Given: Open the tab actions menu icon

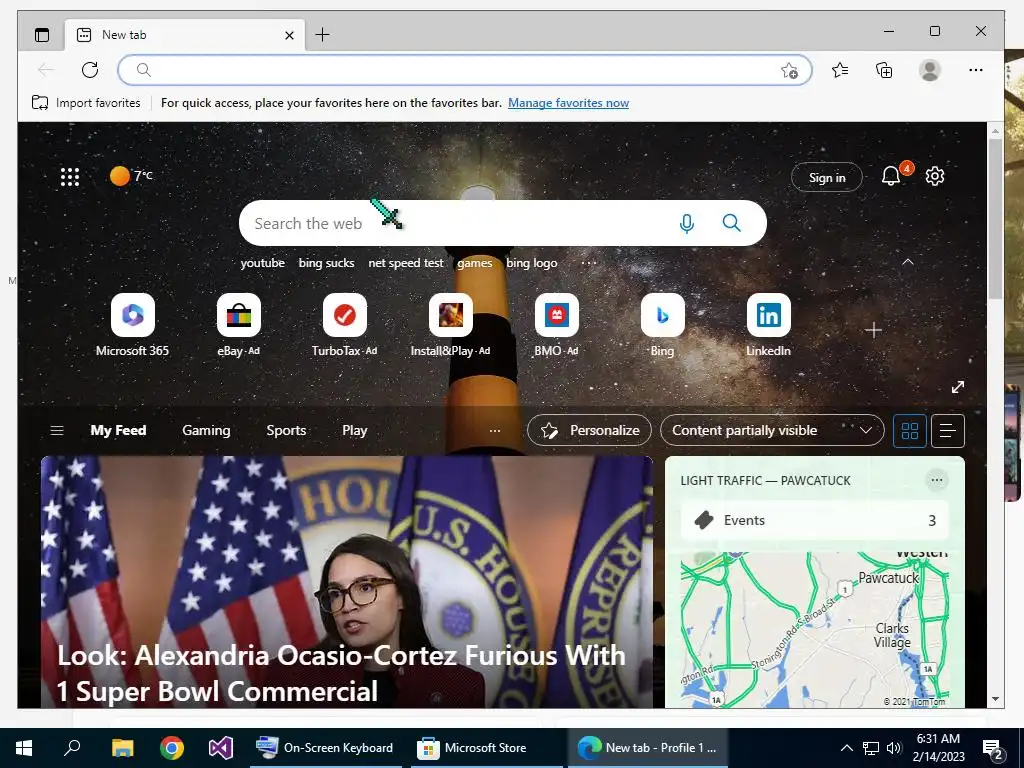Looking at the screenshot, I should tap(42, 35).
